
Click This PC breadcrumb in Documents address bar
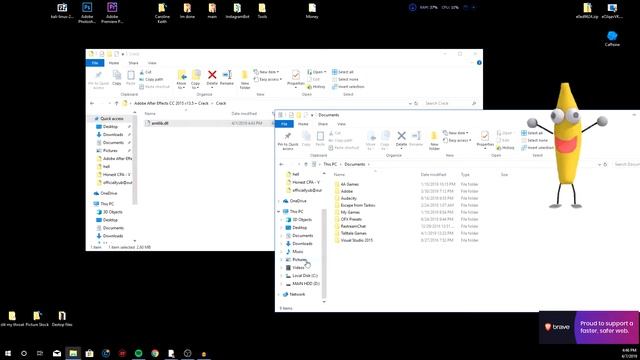coord(330,164)
